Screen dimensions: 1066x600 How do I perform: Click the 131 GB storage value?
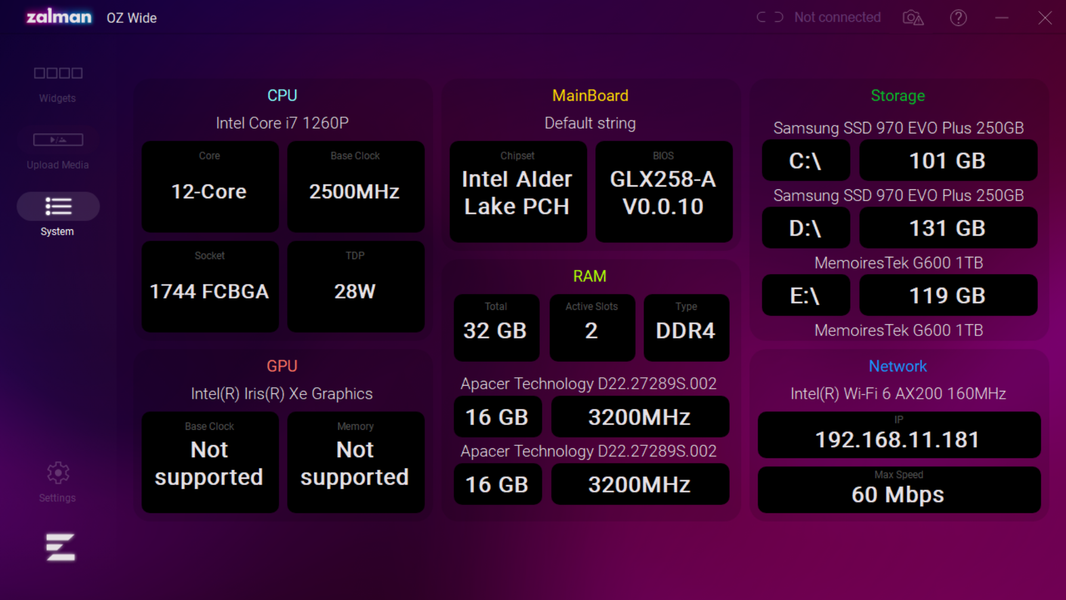(948, 228)
